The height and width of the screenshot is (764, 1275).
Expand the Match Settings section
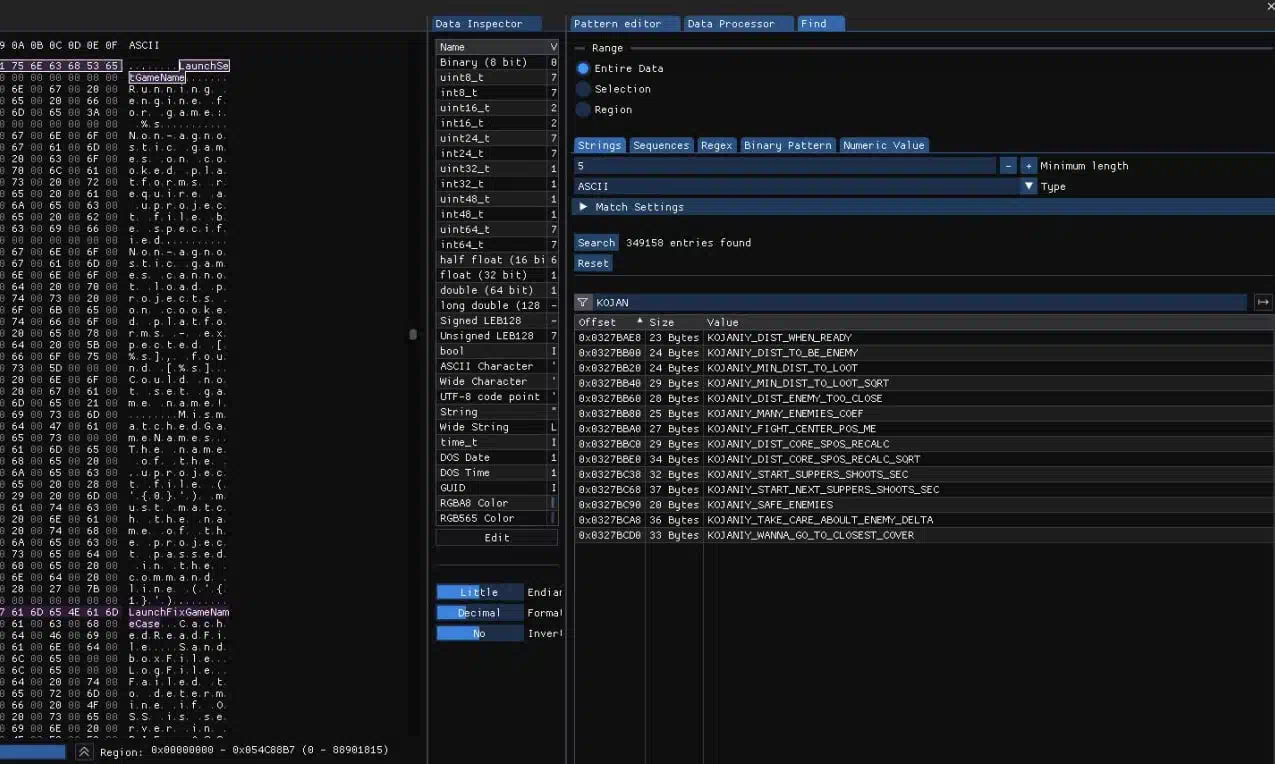tap(924, 207)
